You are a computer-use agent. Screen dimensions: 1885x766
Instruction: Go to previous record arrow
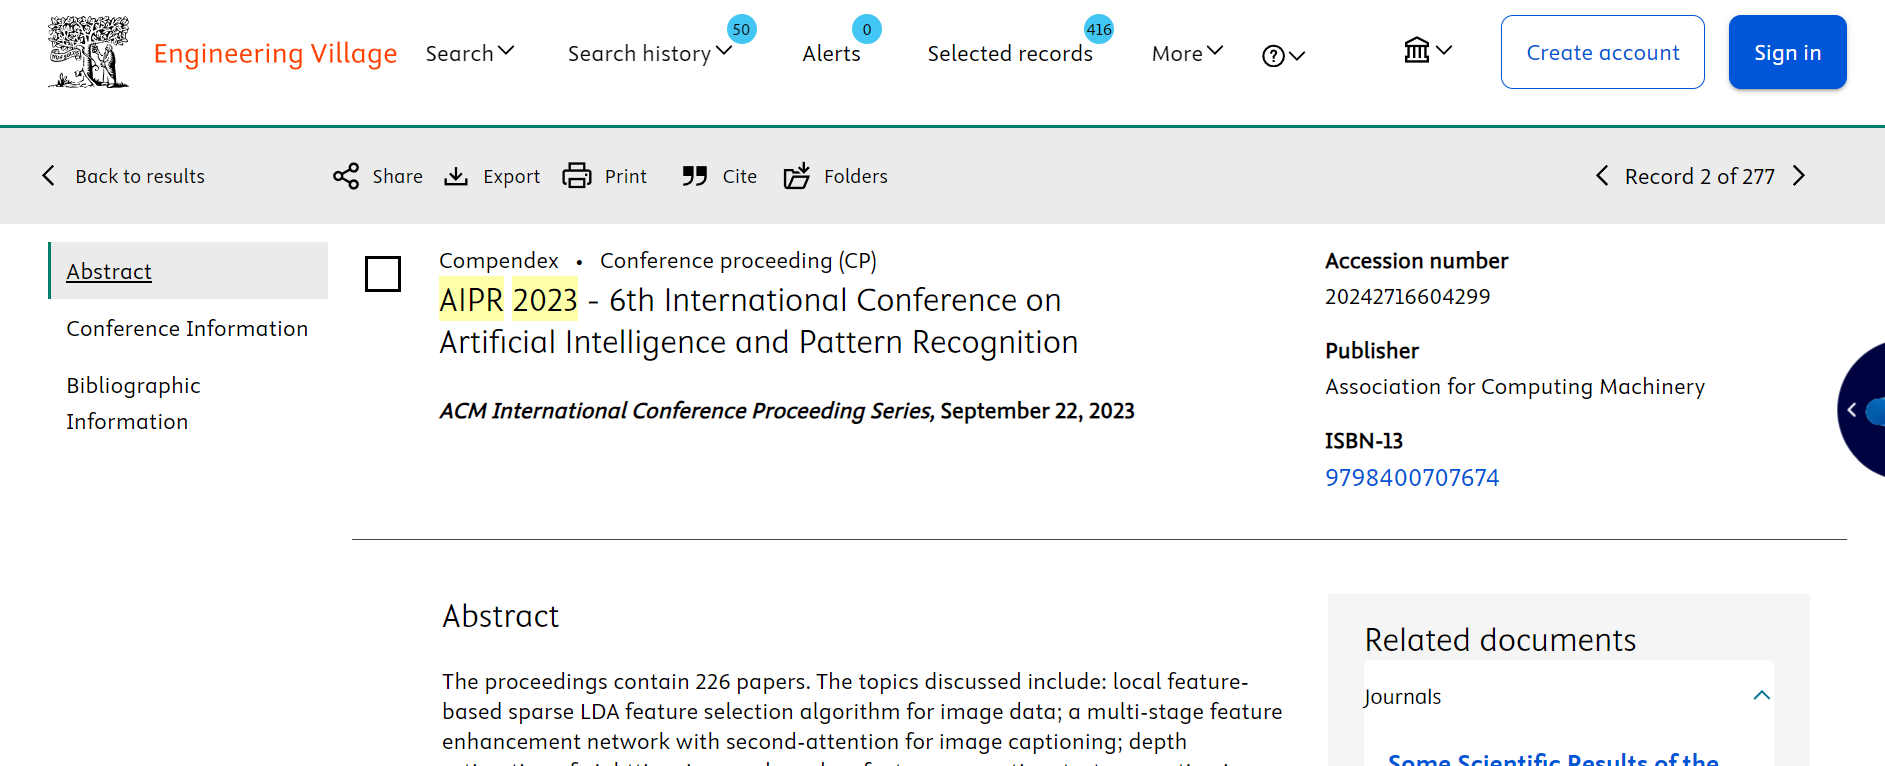[1602, 176]
